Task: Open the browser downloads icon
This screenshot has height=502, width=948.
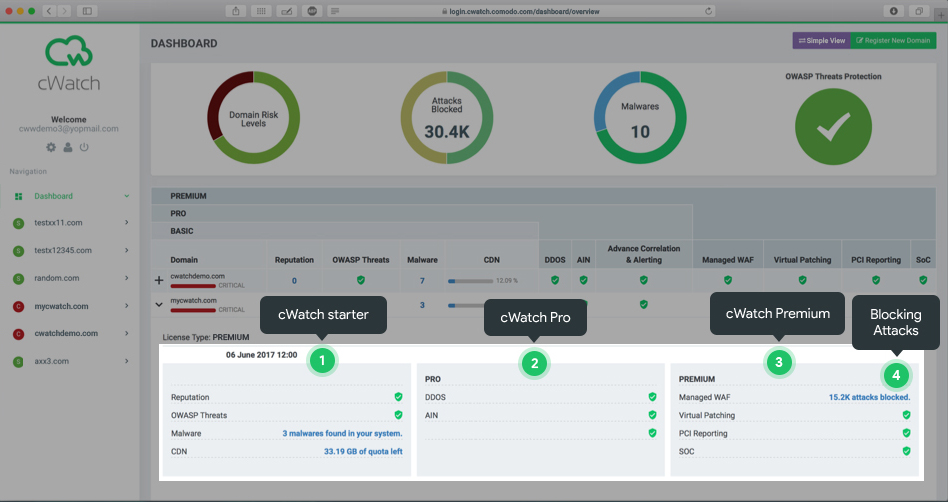Action: coord(893,11)
